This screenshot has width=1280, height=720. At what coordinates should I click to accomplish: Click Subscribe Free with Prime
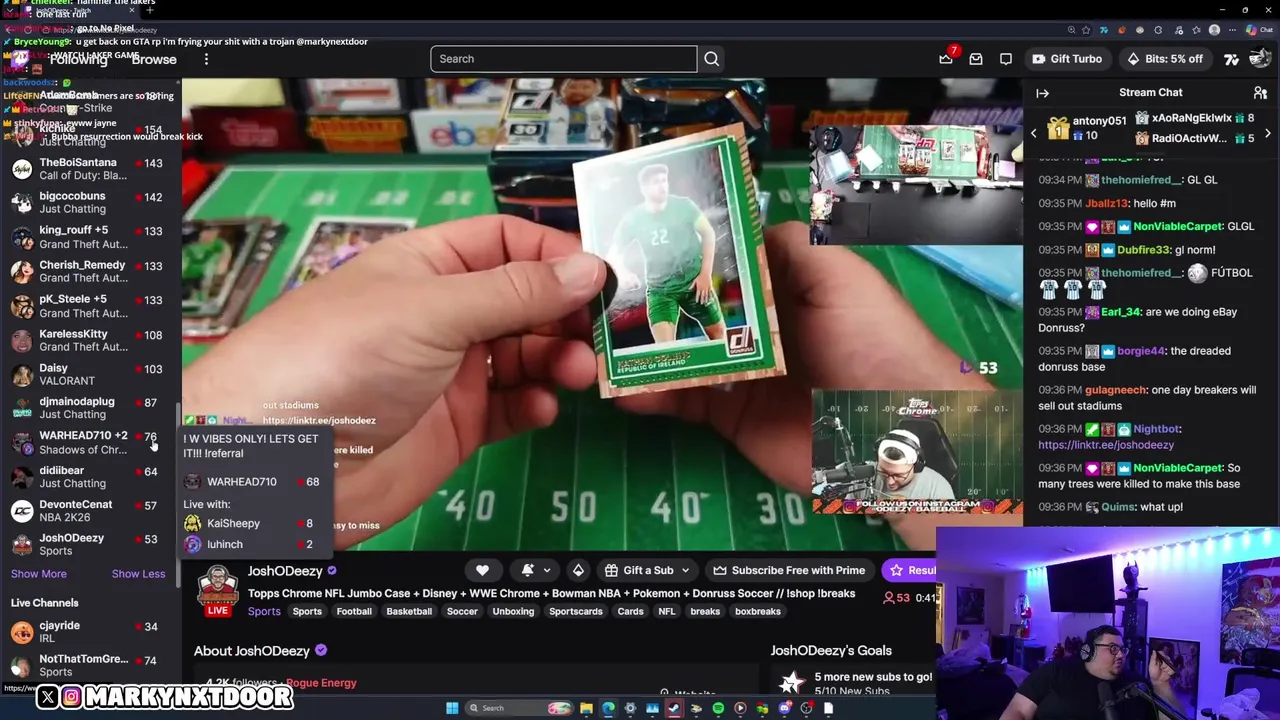789,570
